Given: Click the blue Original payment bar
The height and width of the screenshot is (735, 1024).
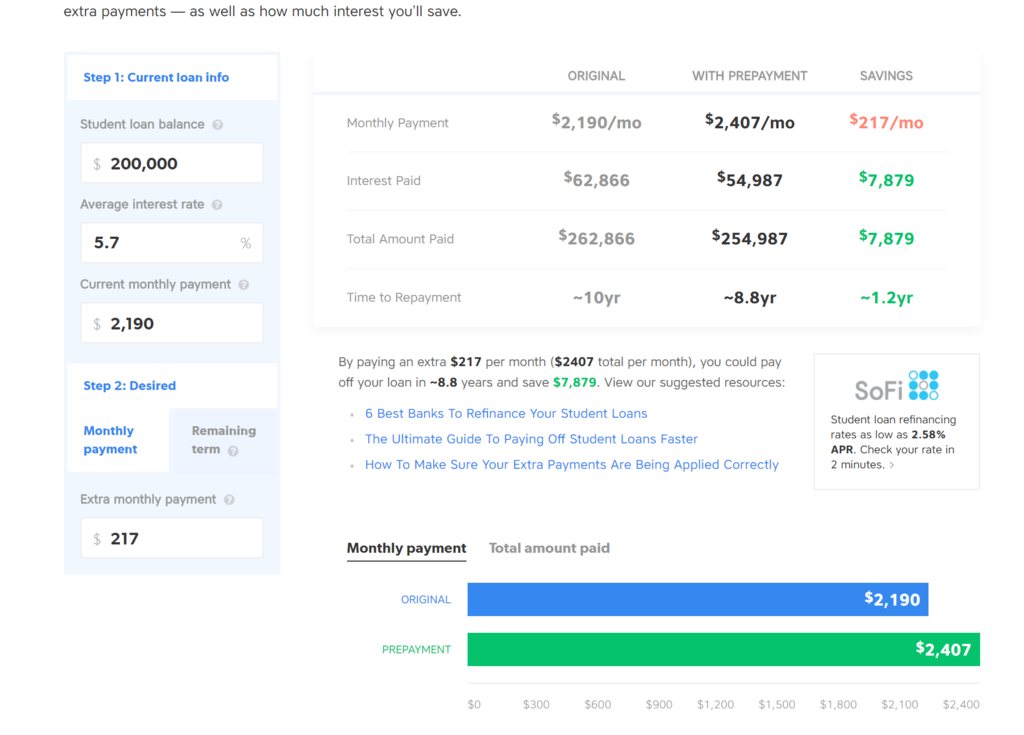Looking at the screenshot, I should pyautogui.click(x=697, y=600).
